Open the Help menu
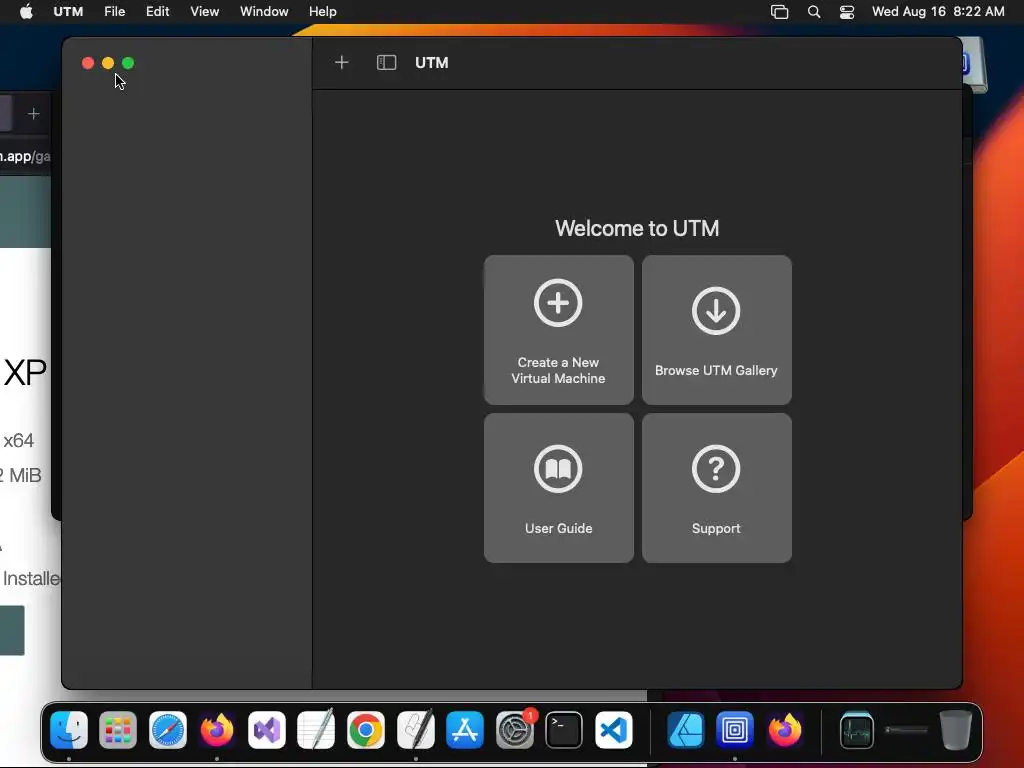Viewport: 1024px width, 768px height. [323, 12]
